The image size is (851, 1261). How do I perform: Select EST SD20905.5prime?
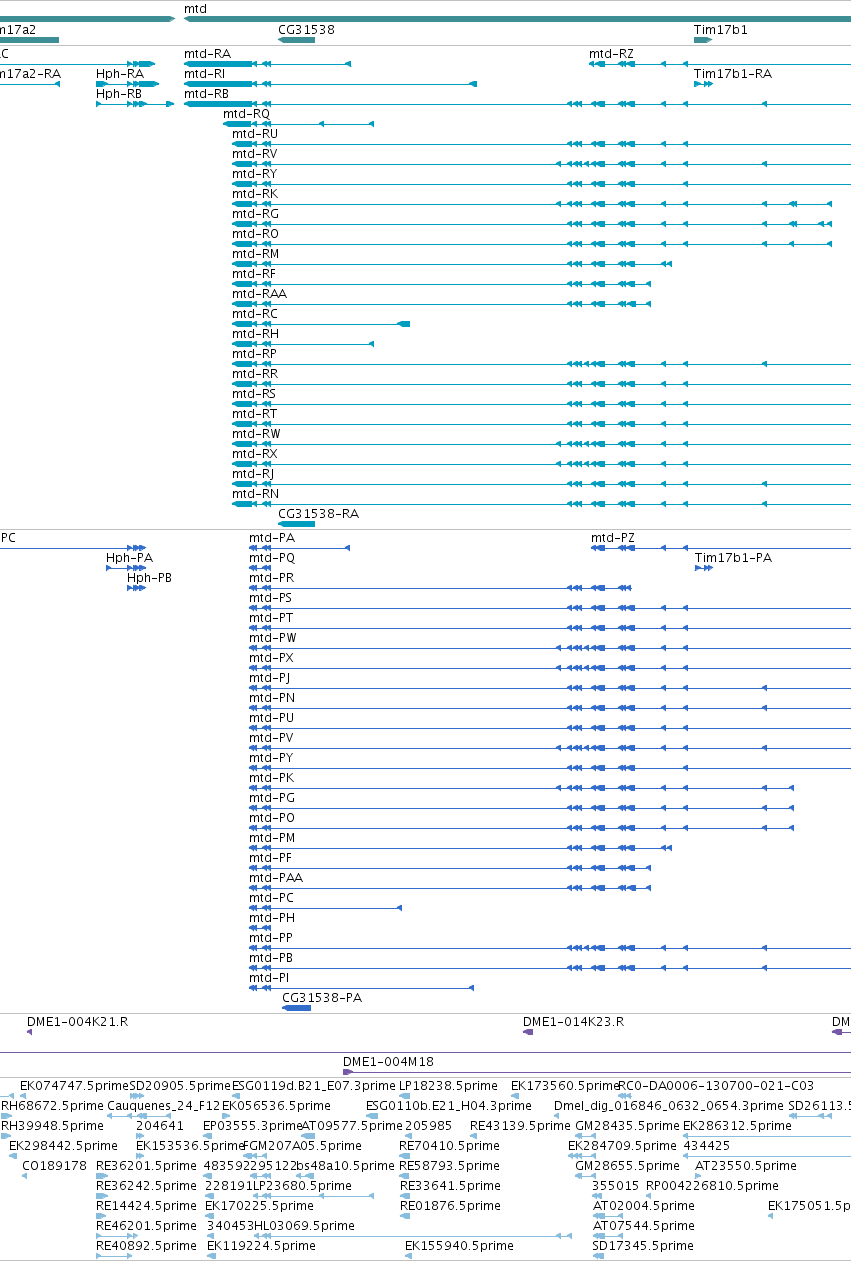pos(180,1085)
